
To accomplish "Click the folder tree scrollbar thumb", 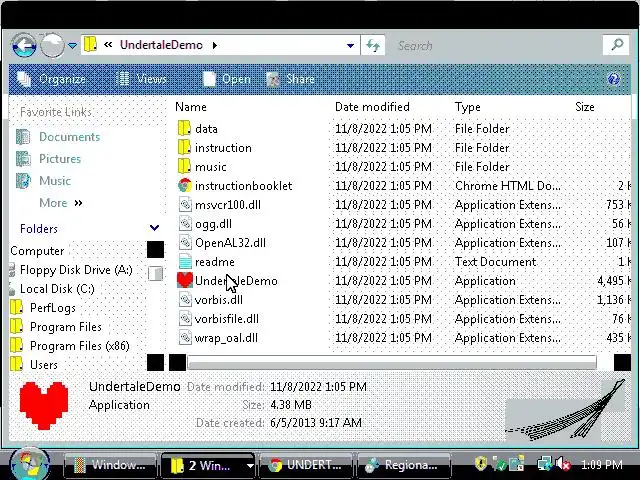I will pyautogui.click(x=155, y=273).
